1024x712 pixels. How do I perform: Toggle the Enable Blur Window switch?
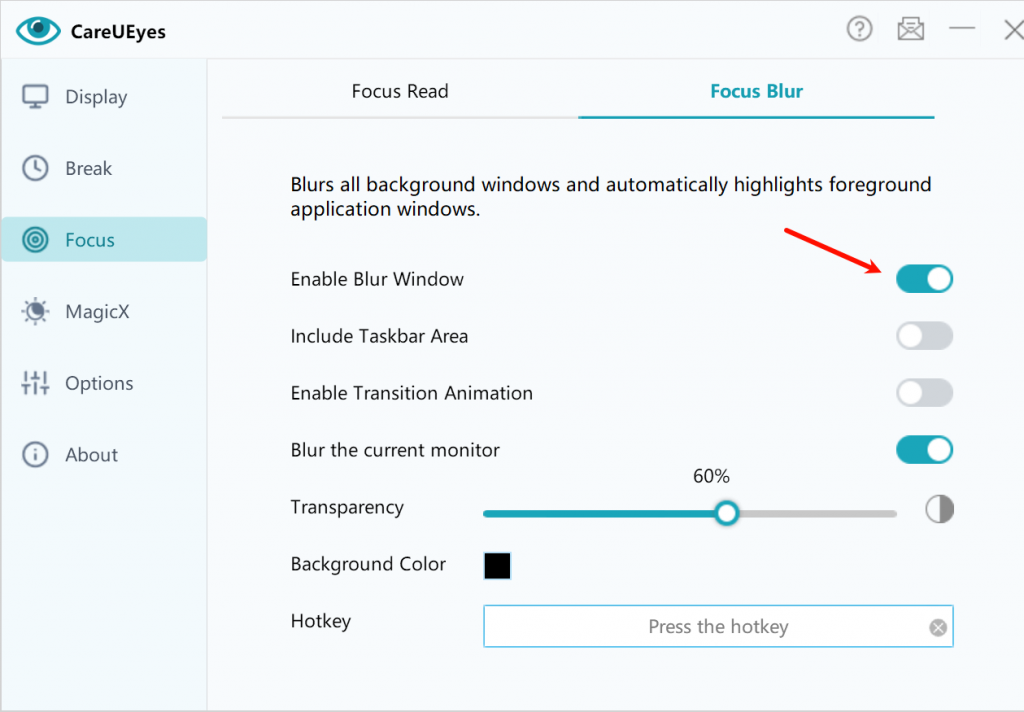pos(924,279)
